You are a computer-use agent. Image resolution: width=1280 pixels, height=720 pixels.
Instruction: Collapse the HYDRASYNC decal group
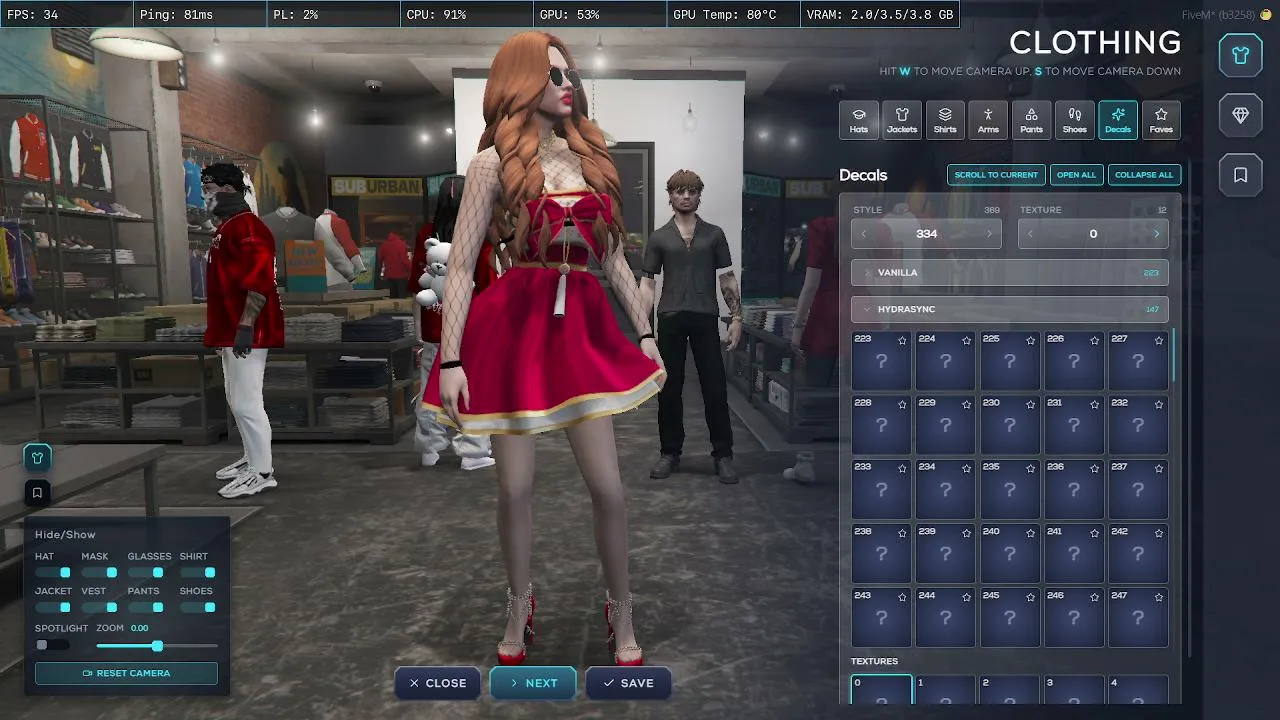coord(1009,309)
